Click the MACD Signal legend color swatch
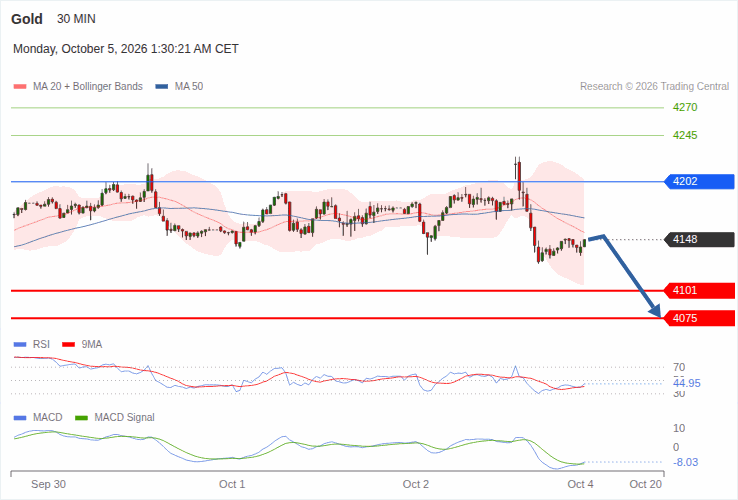The image size is (738, 500). (81, 418)
